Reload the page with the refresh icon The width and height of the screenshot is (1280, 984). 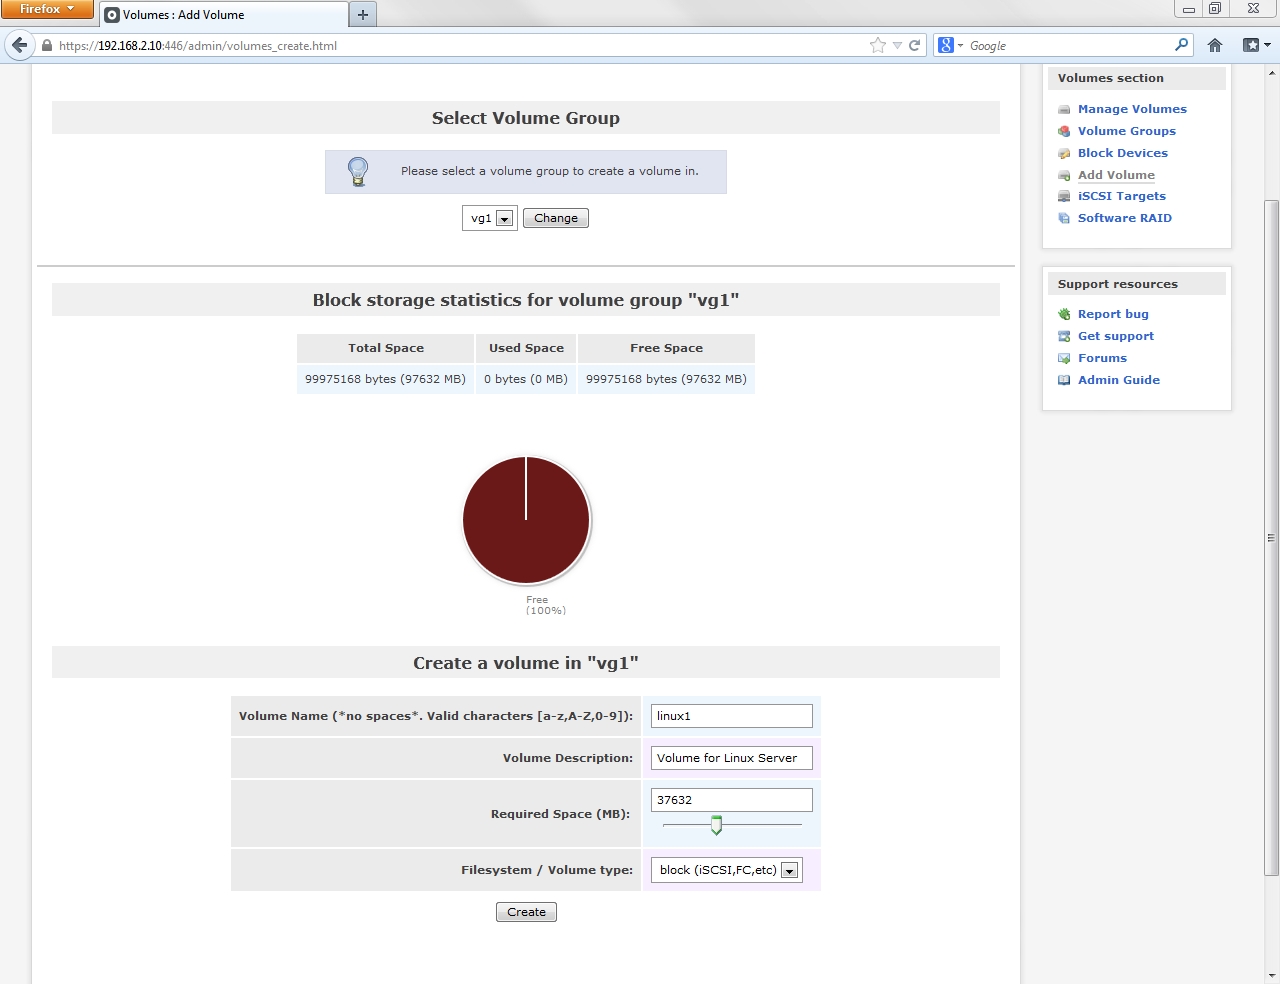(x=914, y=45)
